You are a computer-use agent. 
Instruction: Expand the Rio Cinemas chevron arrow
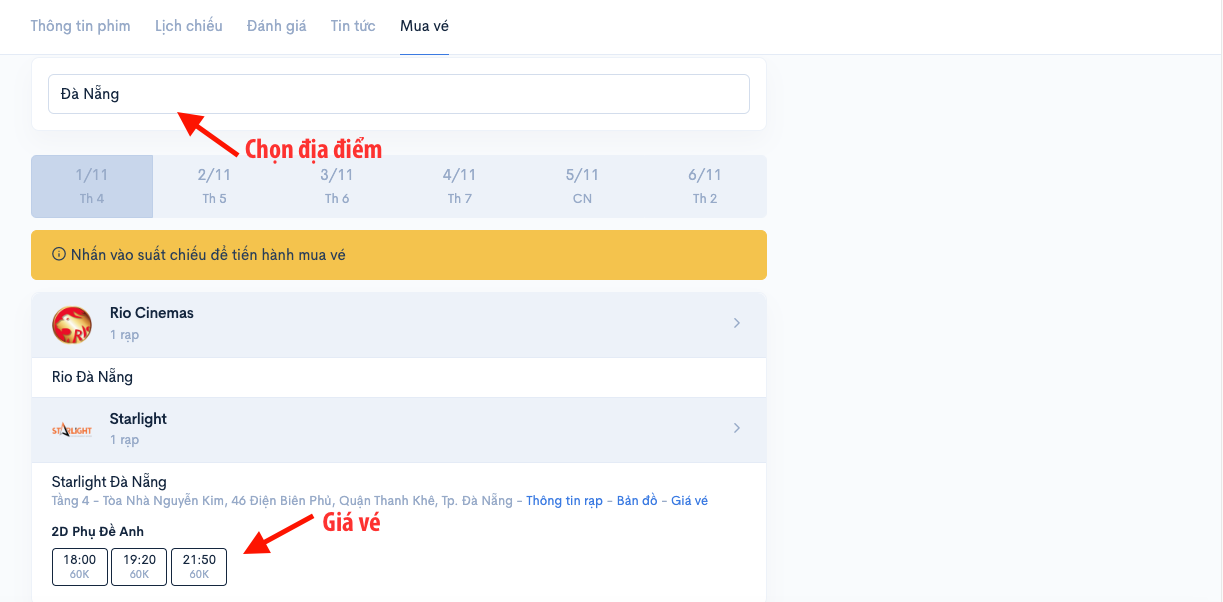click(x=737, y=323)
